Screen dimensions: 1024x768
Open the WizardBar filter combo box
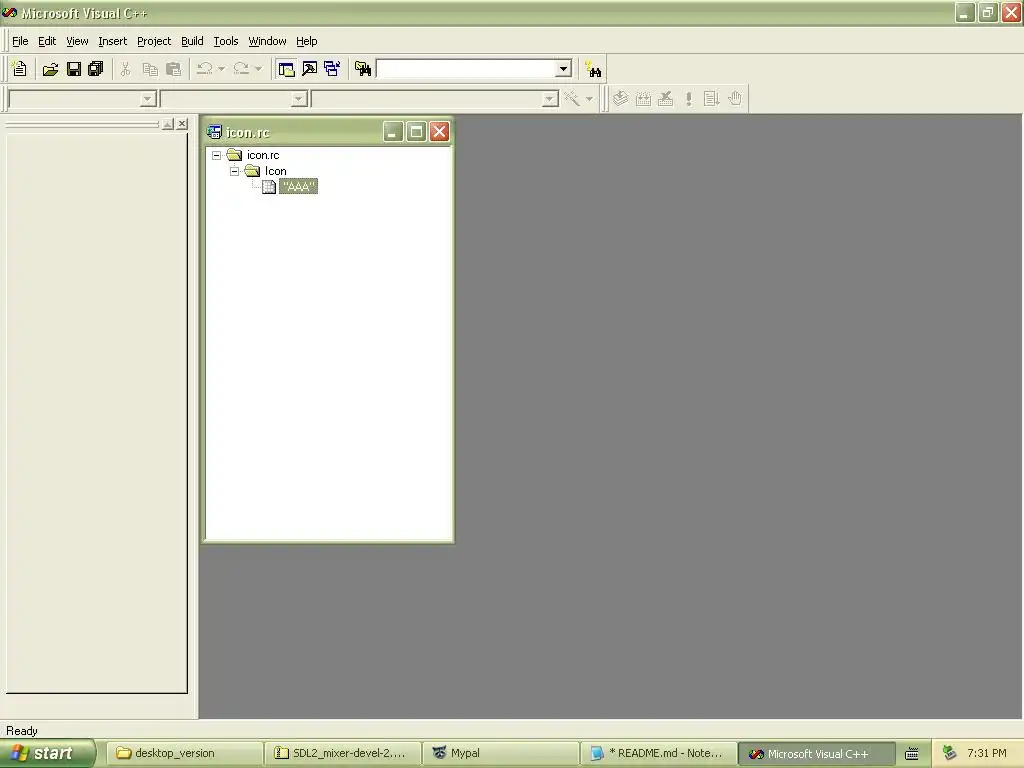click(x=234, y=99)
